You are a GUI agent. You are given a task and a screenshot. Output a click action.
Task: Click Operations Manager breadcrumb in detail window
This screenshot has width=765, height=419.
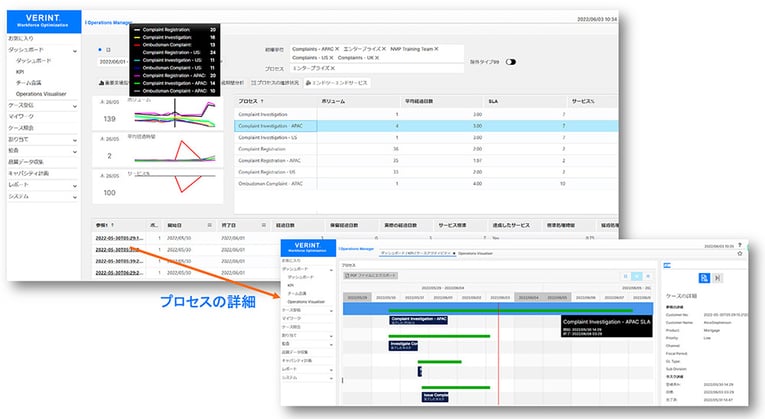coord(357,249)
